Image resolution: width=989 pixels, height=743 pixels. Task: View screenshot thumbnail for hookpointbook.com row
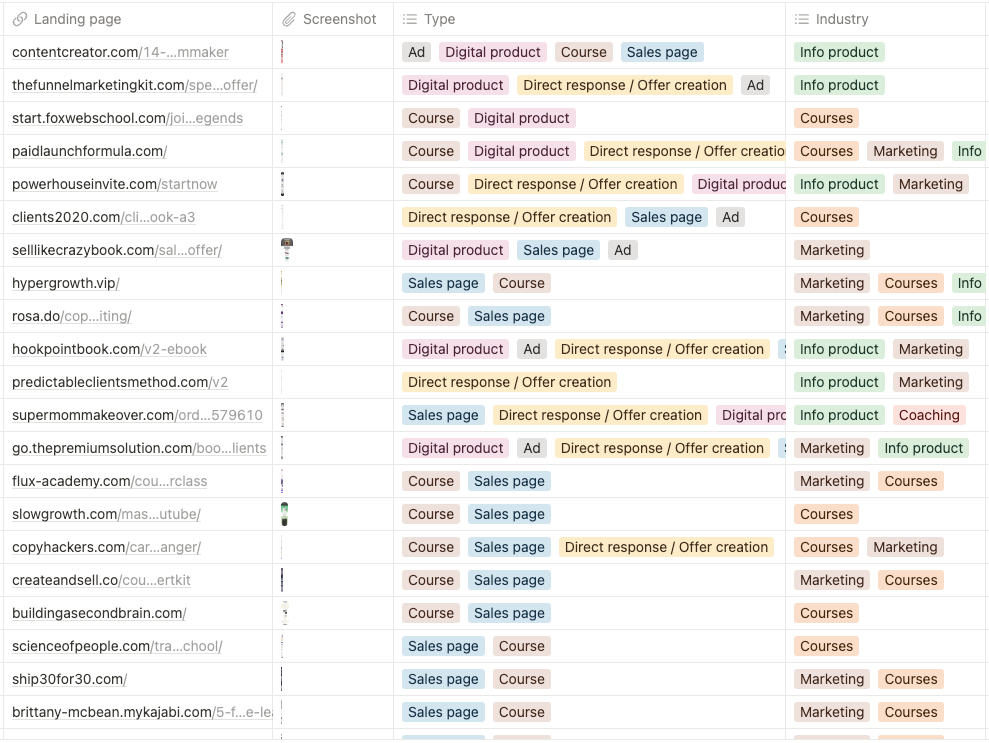(x=283, y=349)
